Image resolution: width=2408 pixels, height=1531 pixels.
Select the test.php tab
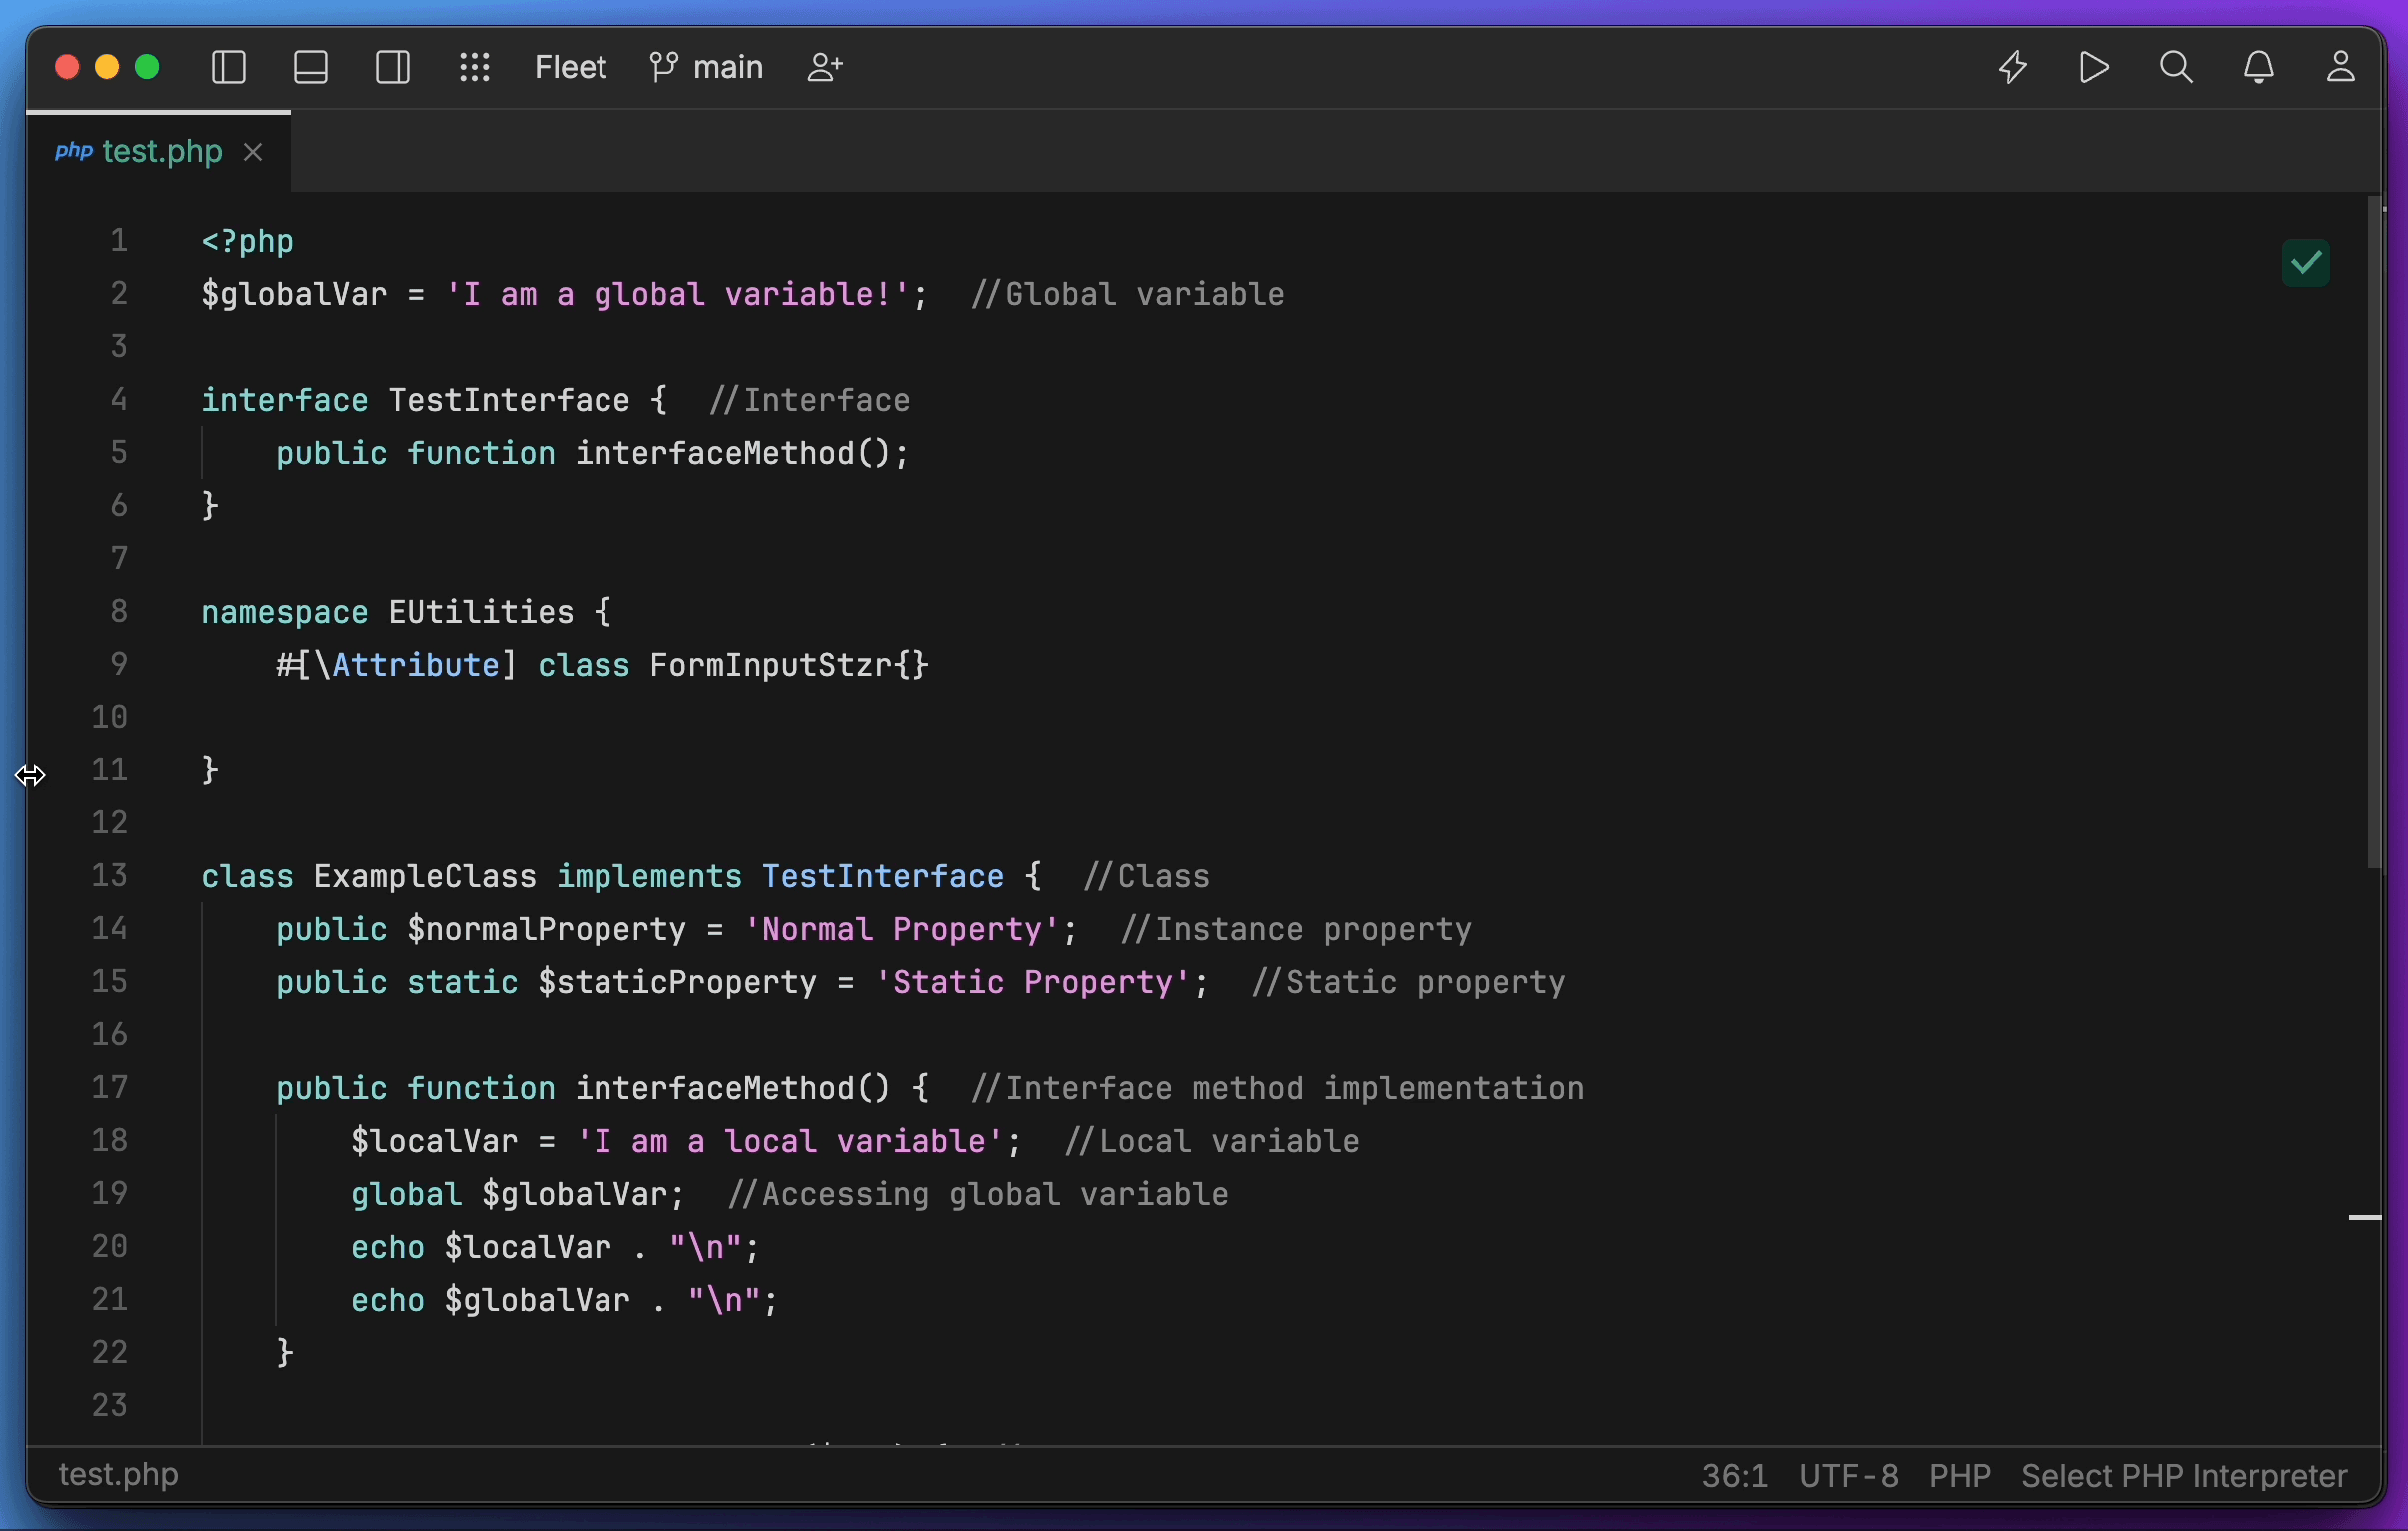point(159,152)
